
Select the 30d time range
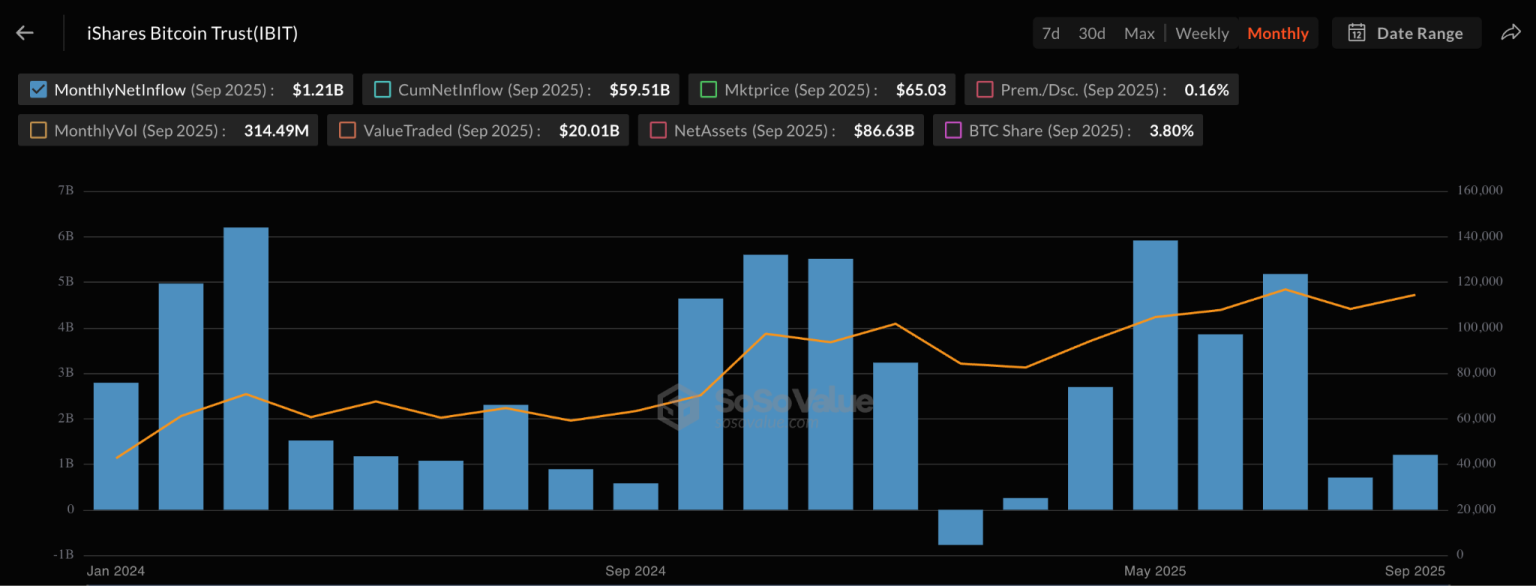pos(1091,33)
